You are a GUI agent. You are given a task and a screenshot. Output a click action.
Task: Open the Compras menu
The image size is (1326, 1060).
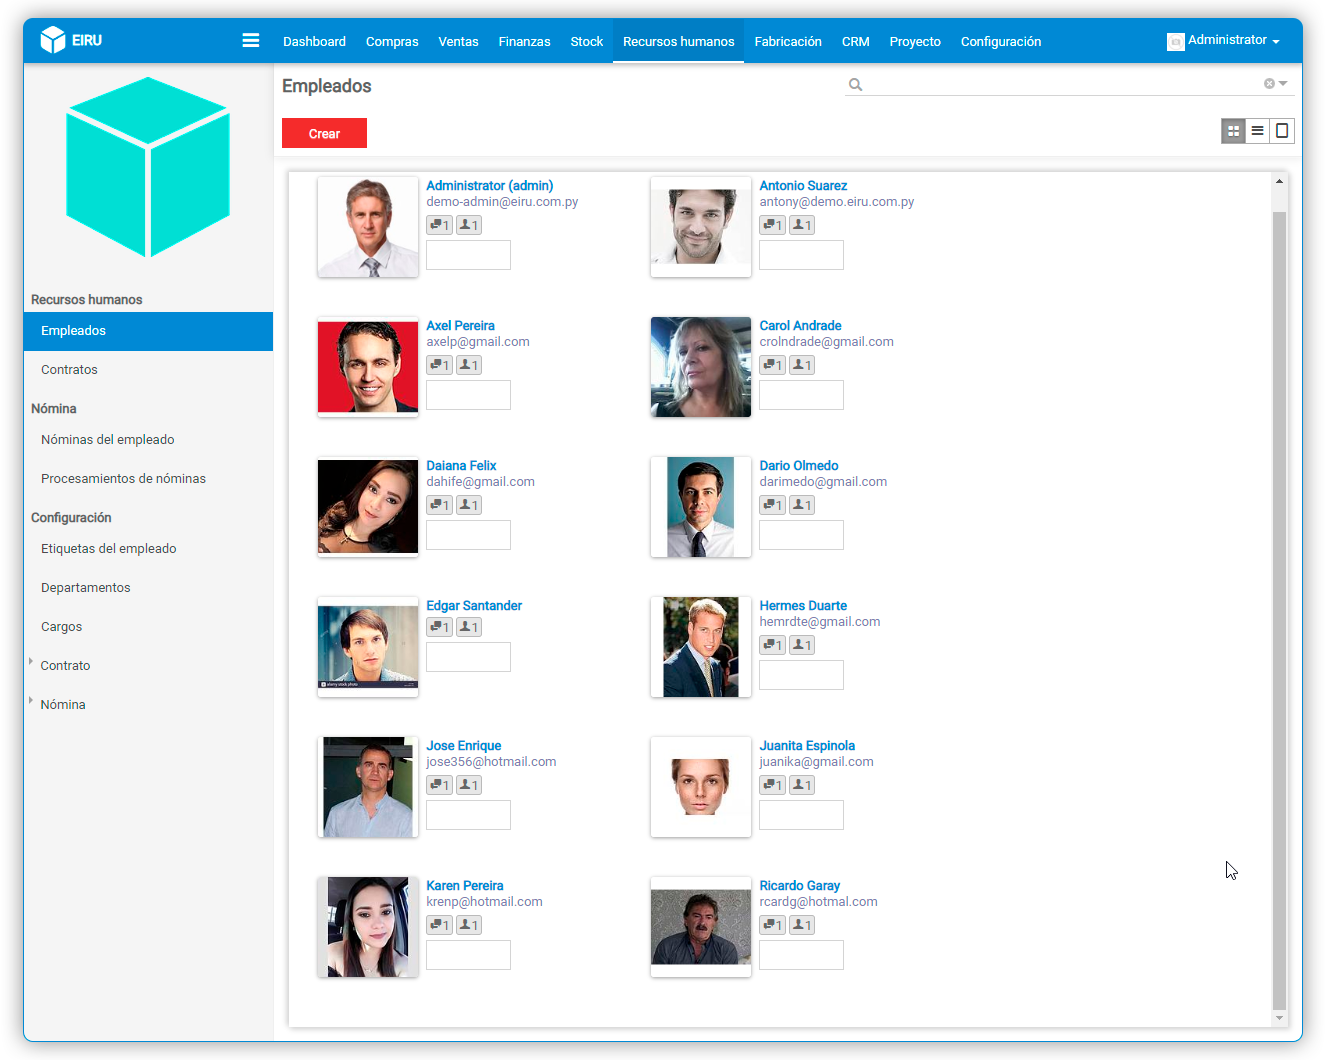pyautogui.click(x=392, y=41)
